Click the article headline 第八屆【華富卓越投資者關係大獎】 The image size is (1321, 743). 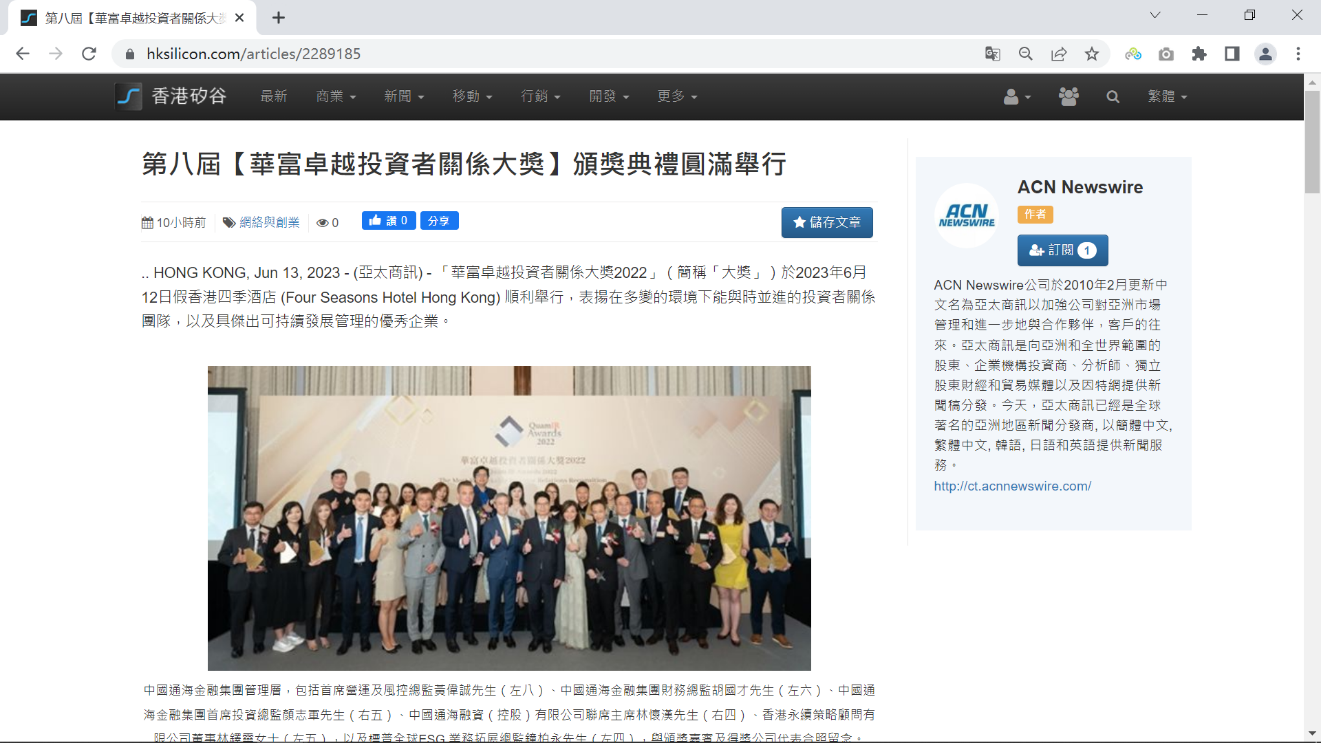pyautogui.click(x=464, y=164)
